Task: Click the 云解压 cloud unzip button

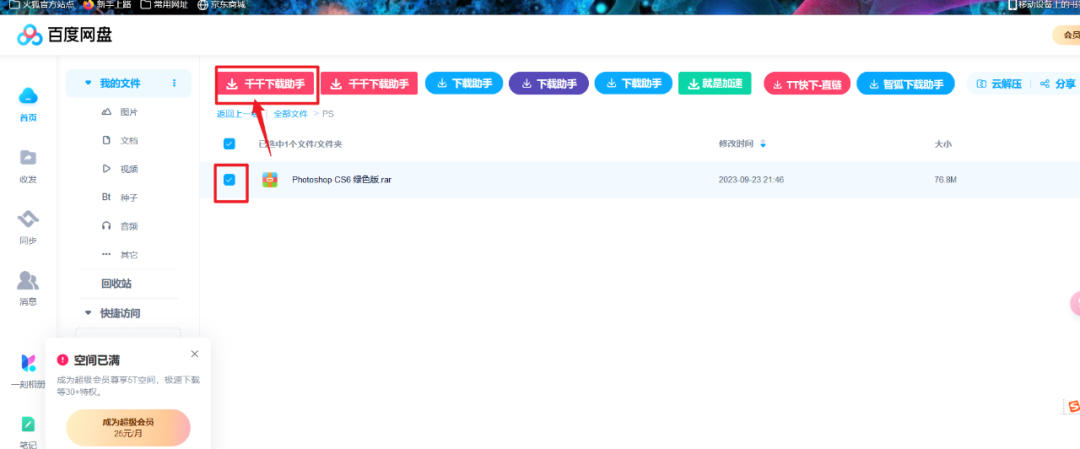Action: [999, 84]
